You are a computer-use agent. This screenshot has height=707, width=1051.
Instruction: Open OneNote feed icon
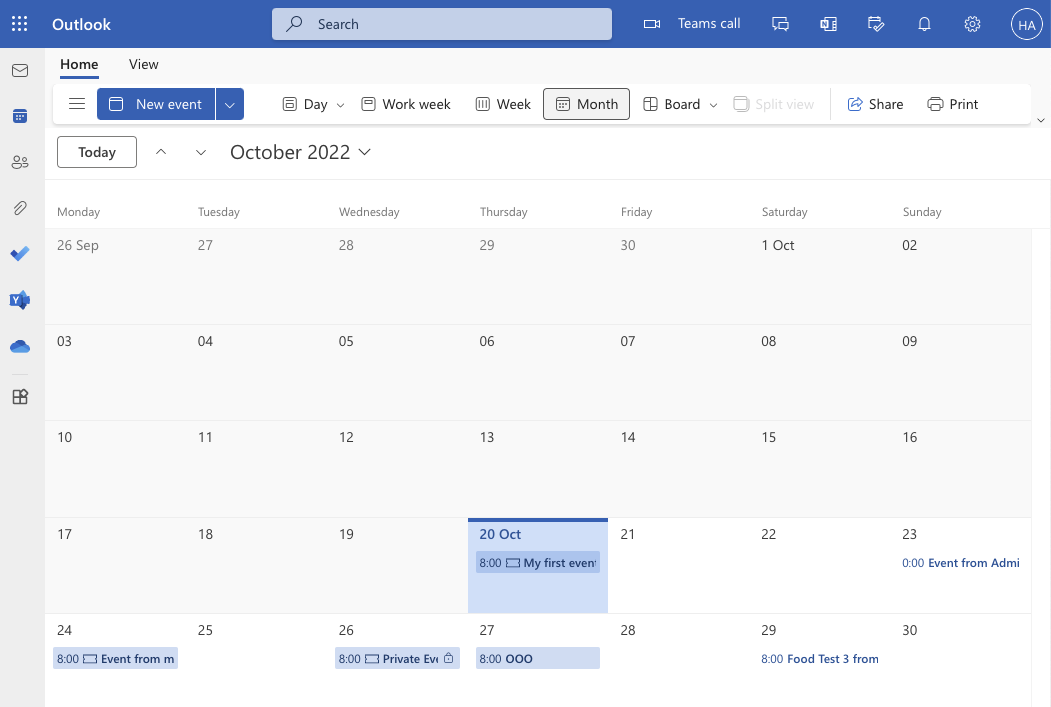tap(828, 24)
